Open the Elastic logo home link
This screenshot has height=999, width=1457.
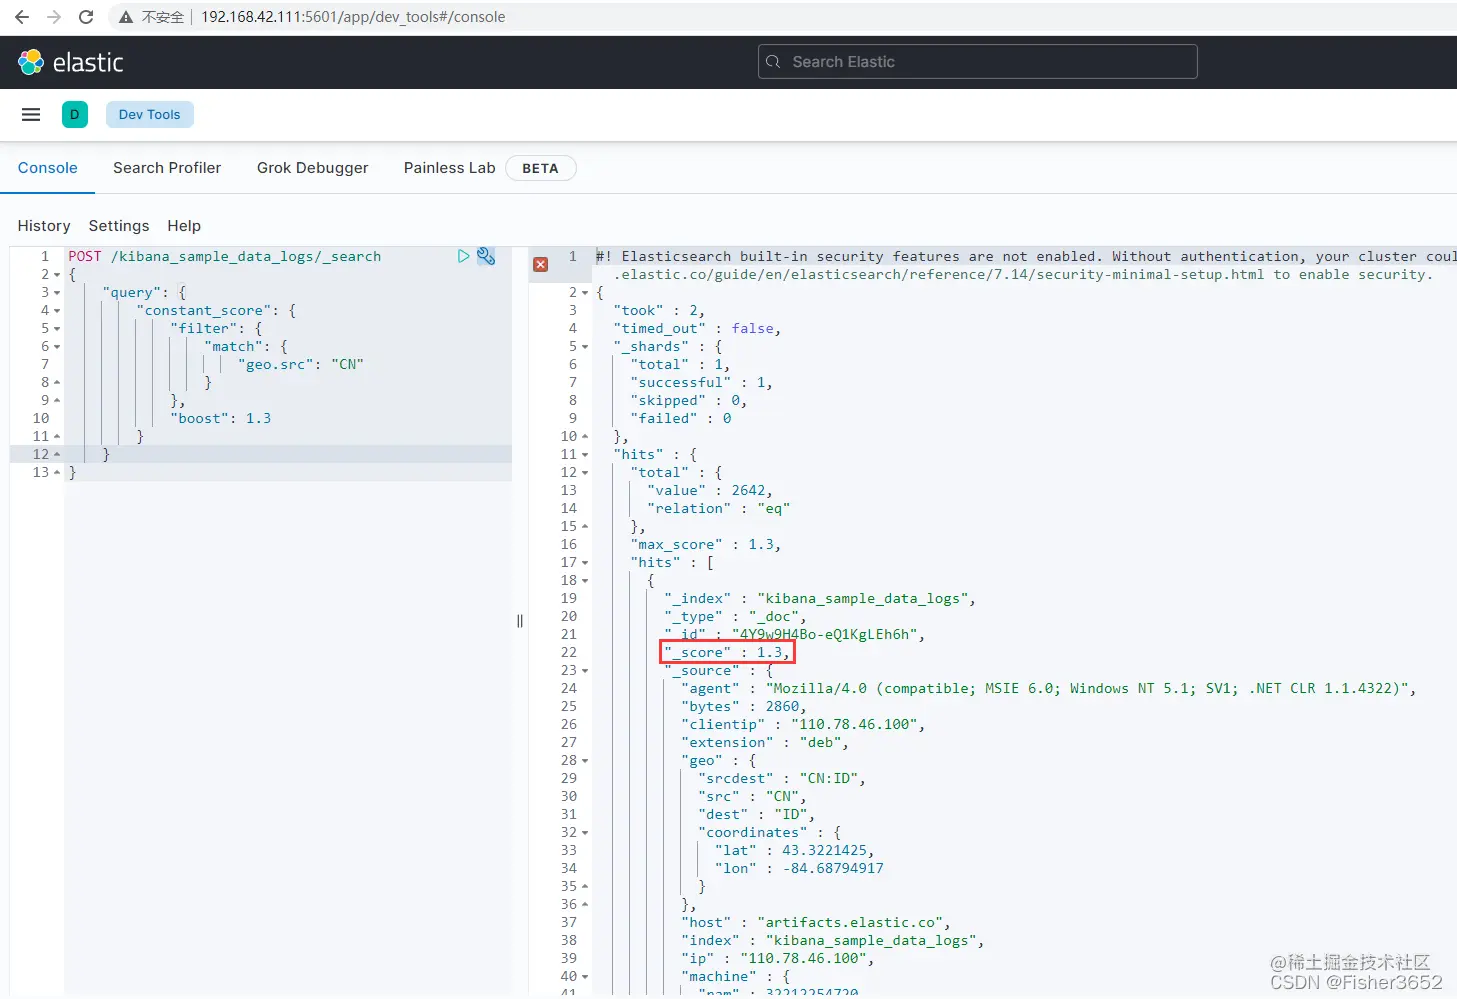pyautogui.click(x=71, y=62)
